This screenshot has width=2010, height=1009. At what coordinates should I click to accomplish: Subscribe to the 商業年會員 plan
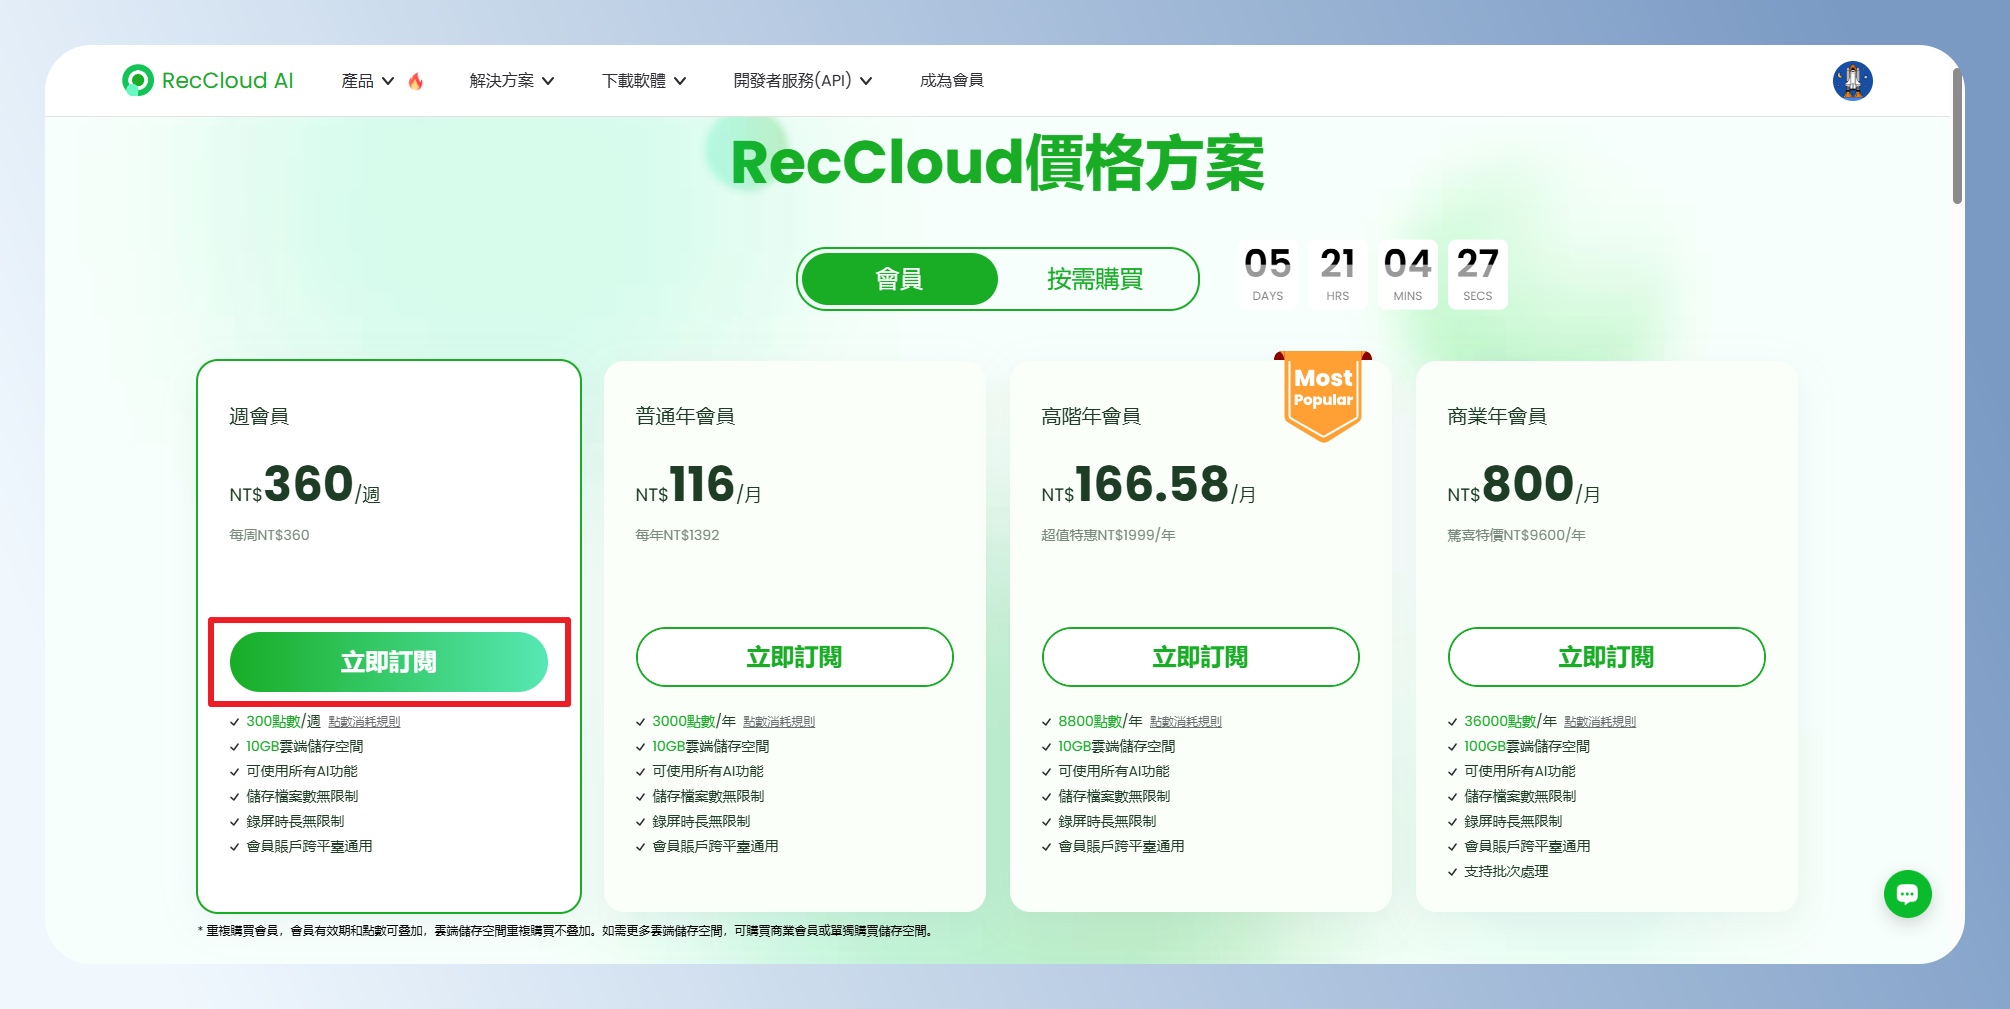coord(1606,657)
